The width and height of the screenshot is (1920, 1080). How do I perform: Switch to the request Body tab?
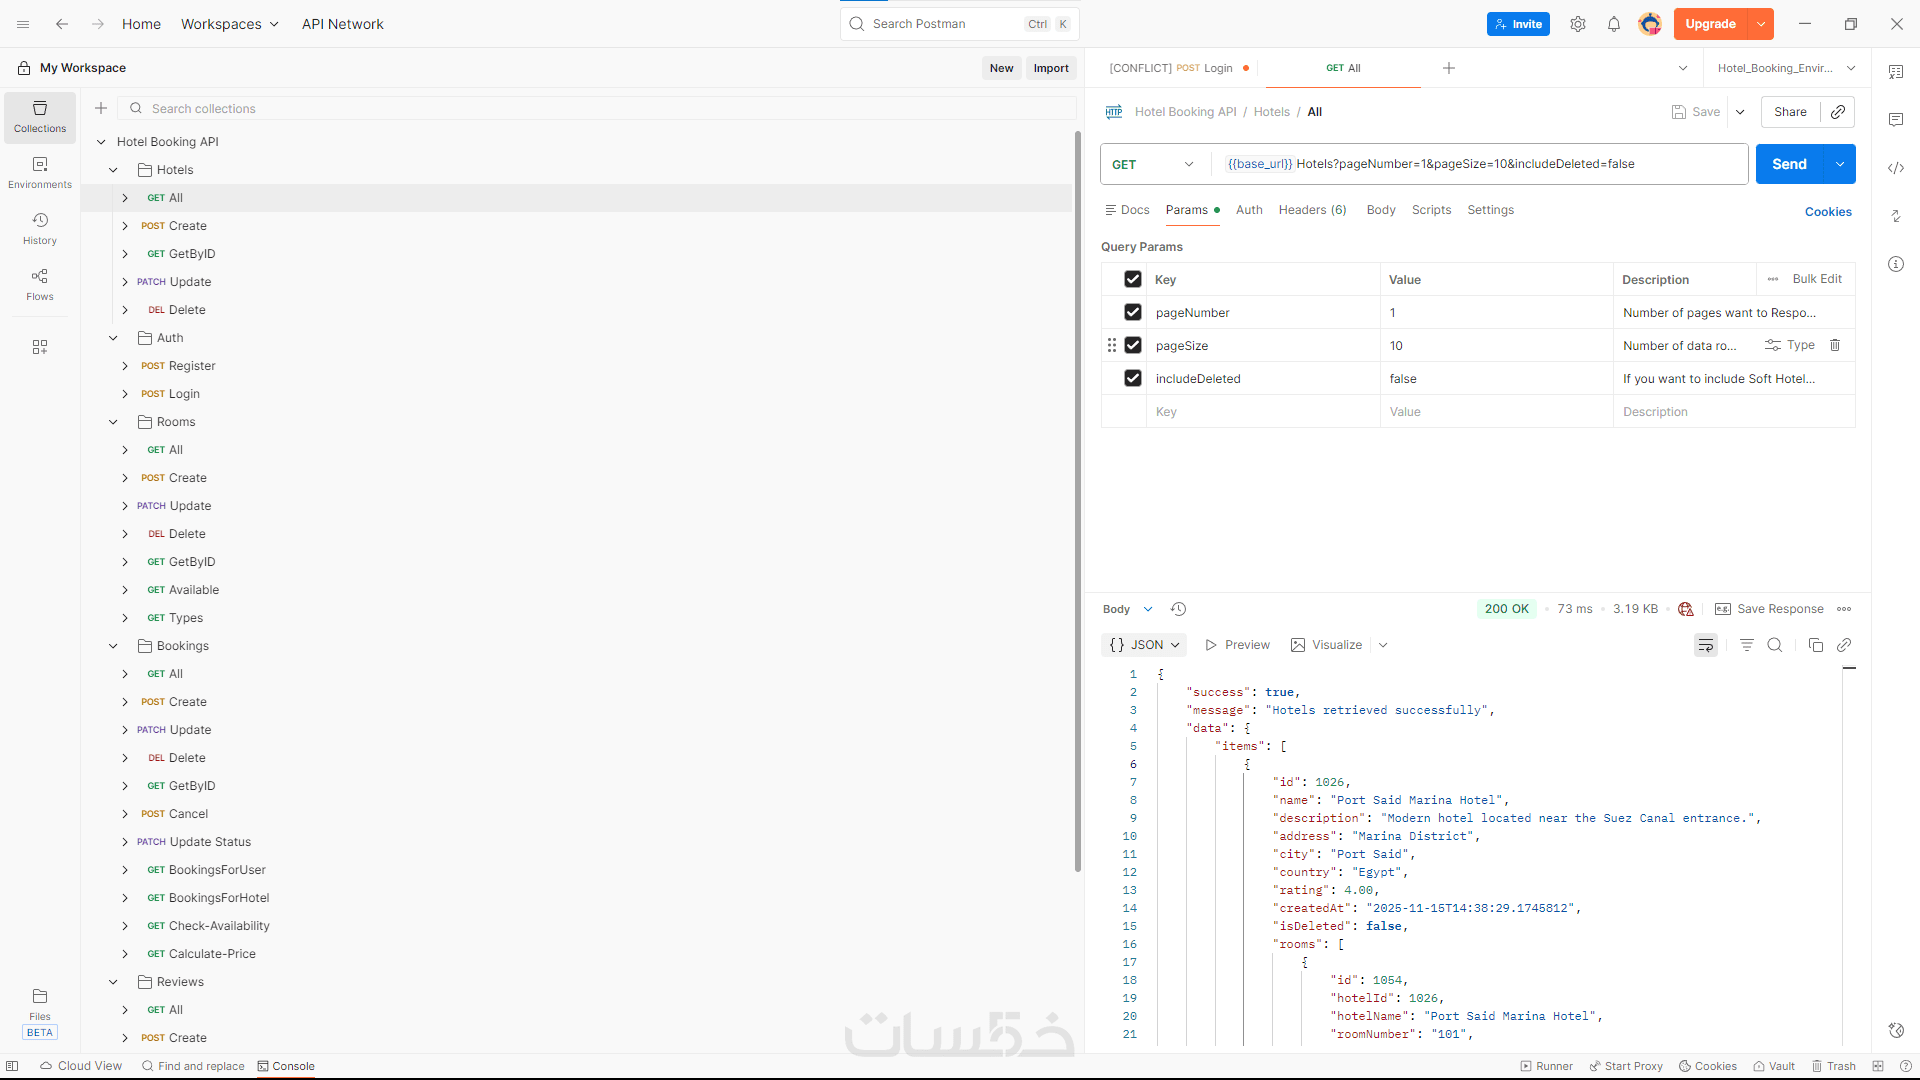pos(1381,210)
